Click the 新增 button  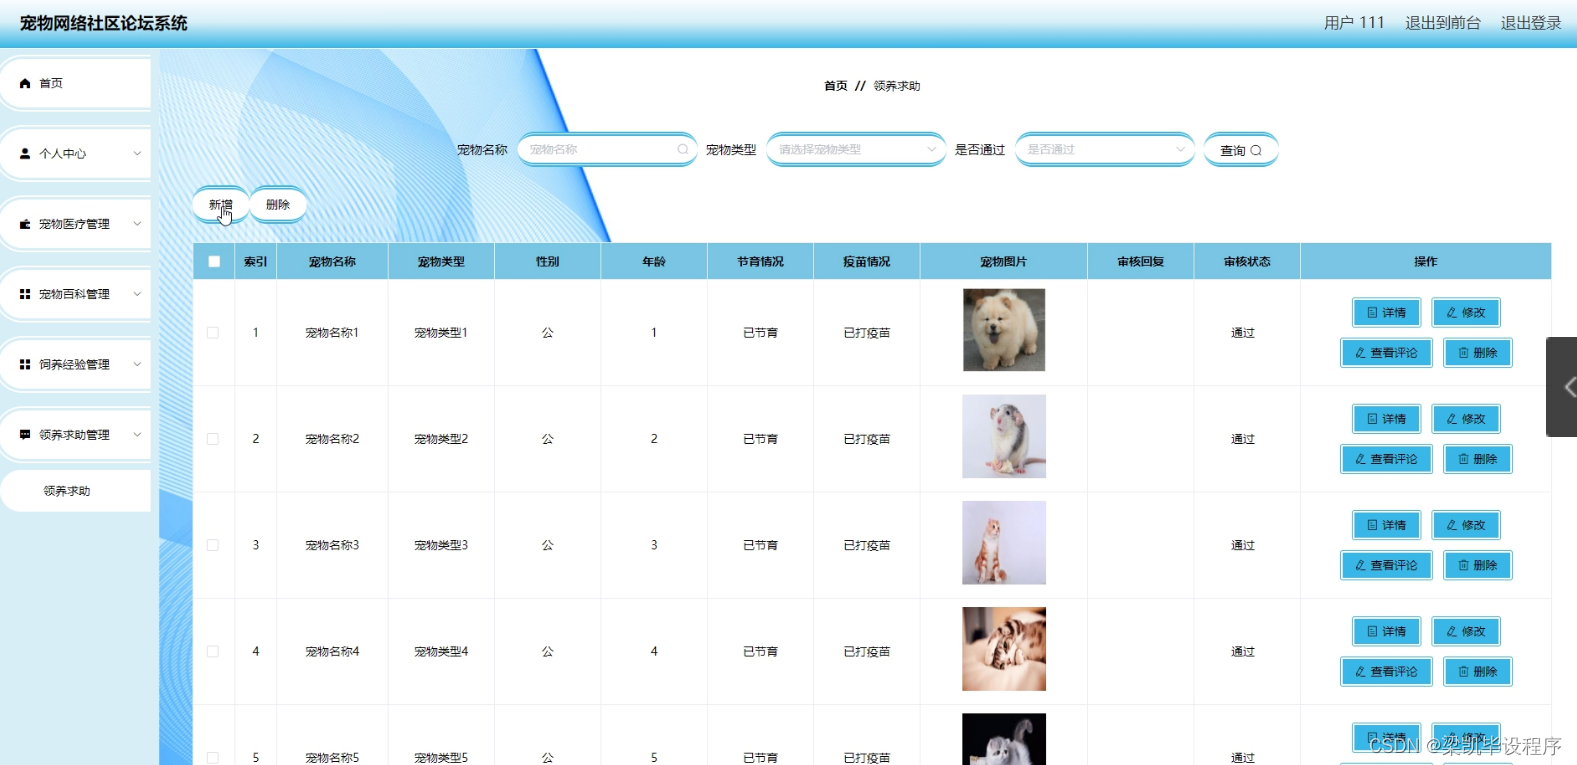tap(221, 205)
